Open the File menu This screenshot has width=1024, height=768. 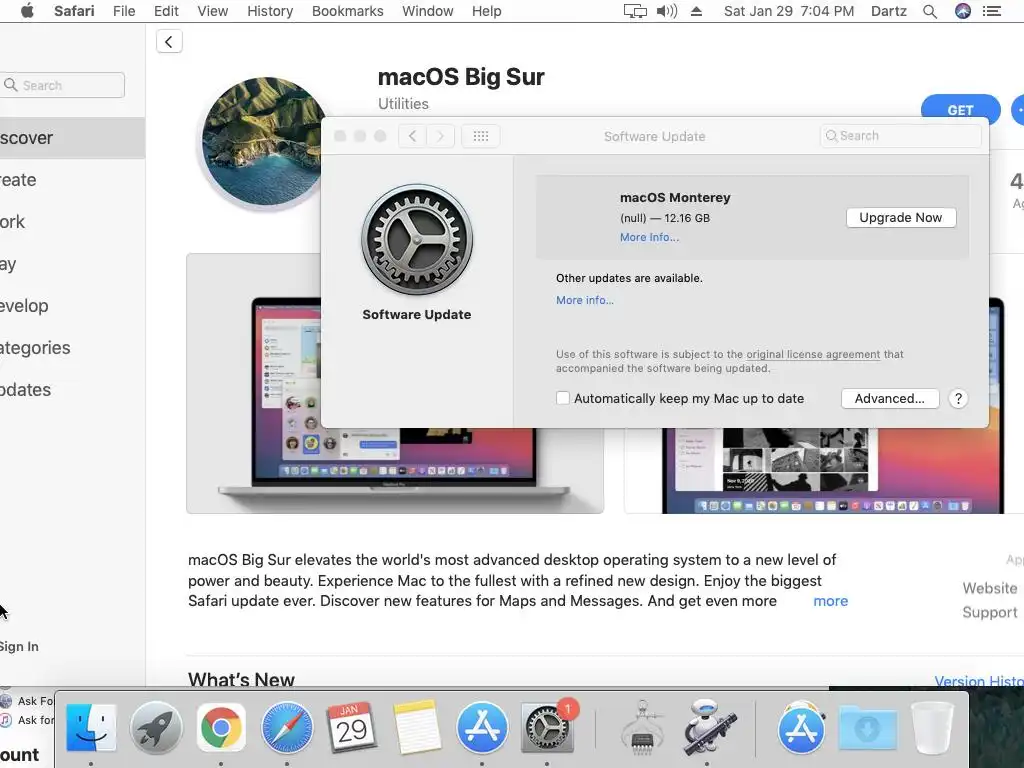[x=124, y=11]
